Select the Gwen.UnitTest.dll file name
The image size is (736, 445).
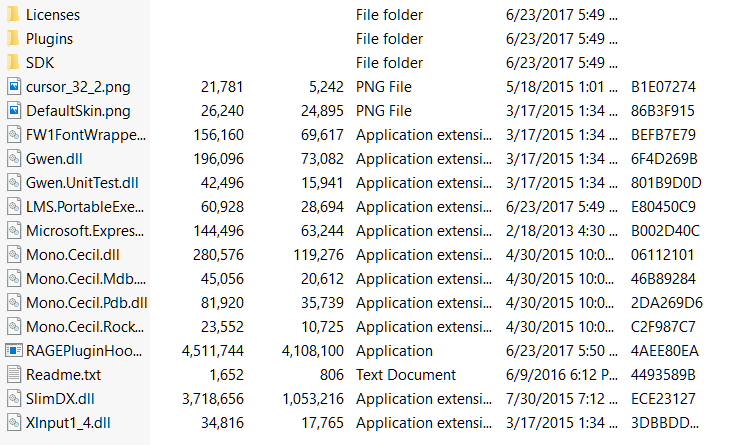coord(82,183)
